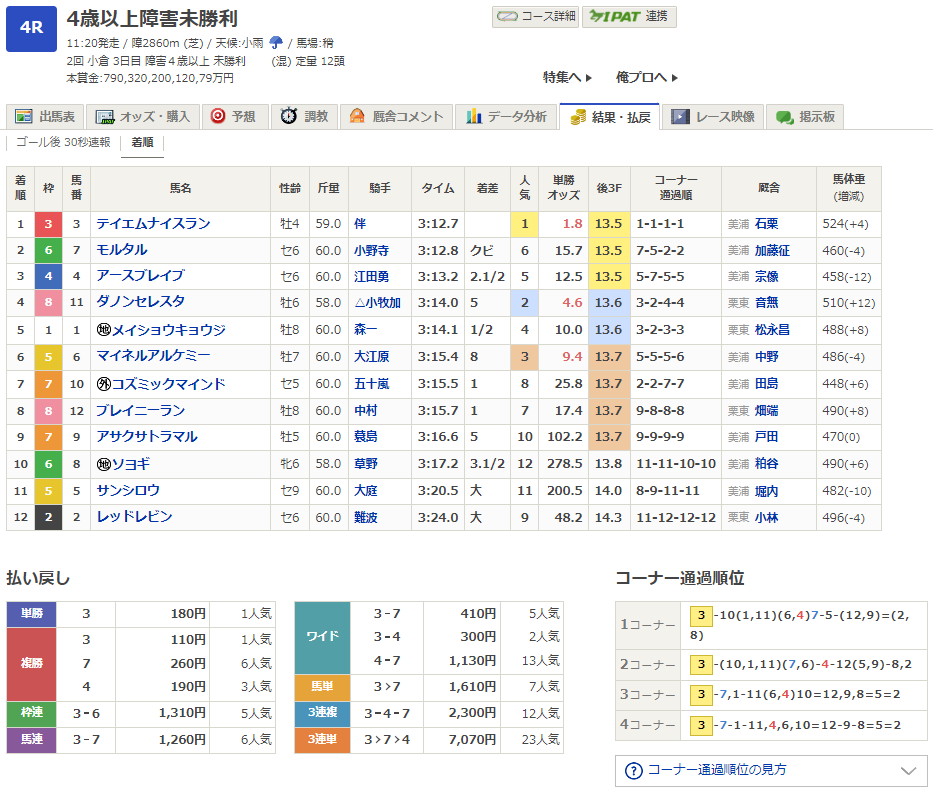Click the 出馬表 tab icon

[x=24, y=117]
